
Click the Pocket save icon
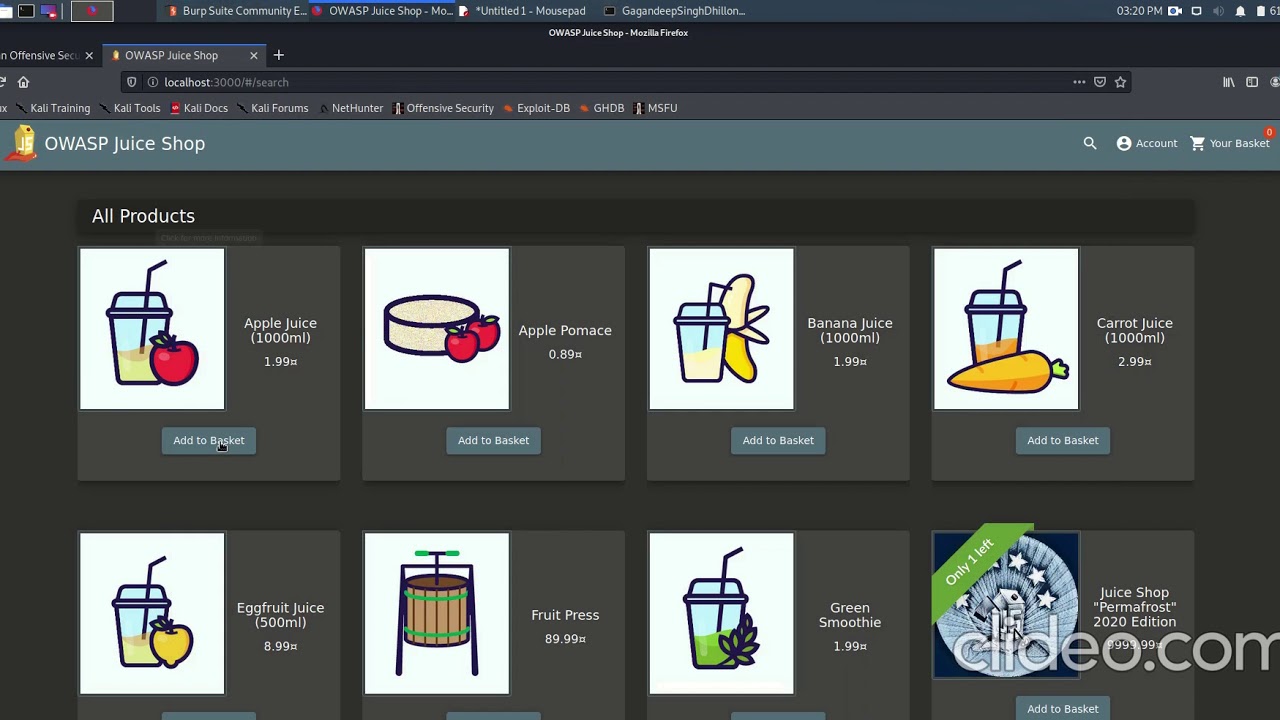(x=1100, y=82)
